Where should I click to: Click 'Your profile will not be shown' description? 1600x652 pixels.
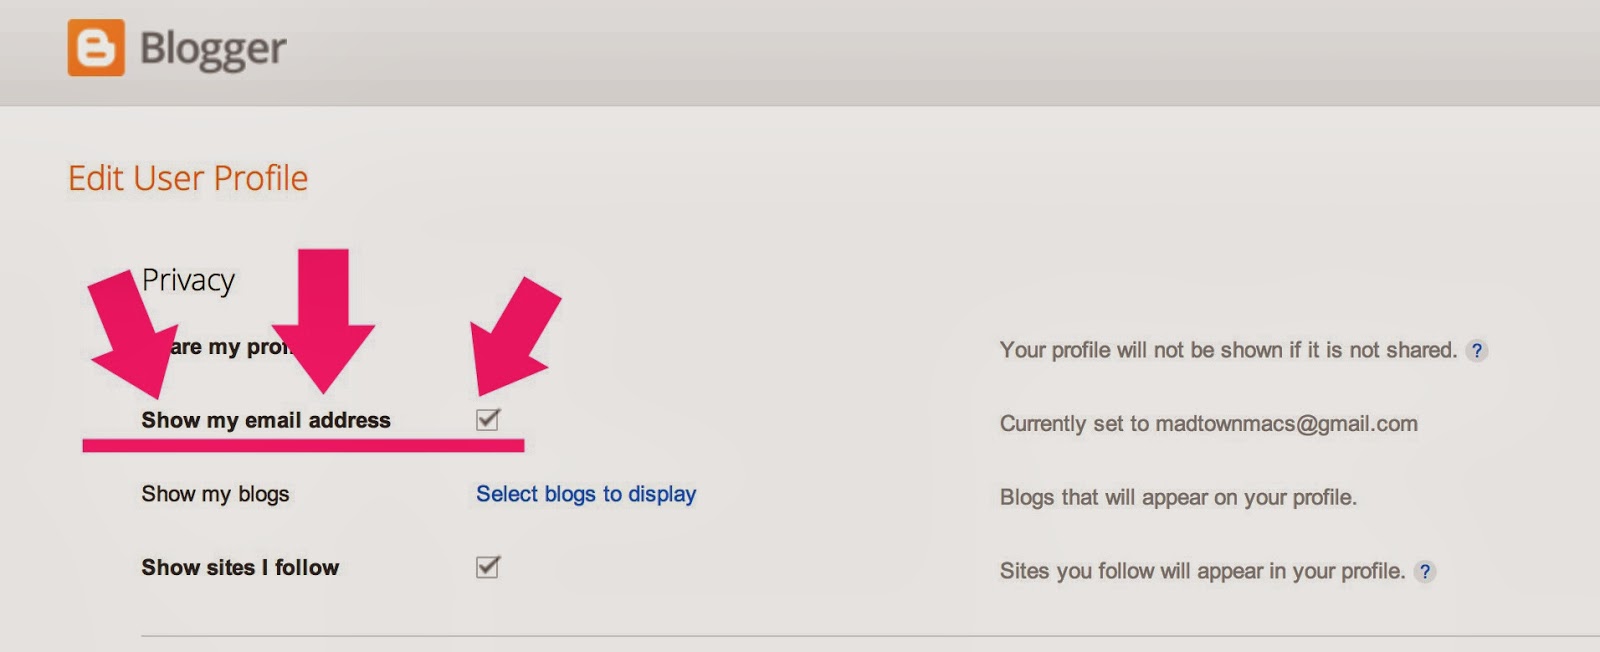point(1228,350)
